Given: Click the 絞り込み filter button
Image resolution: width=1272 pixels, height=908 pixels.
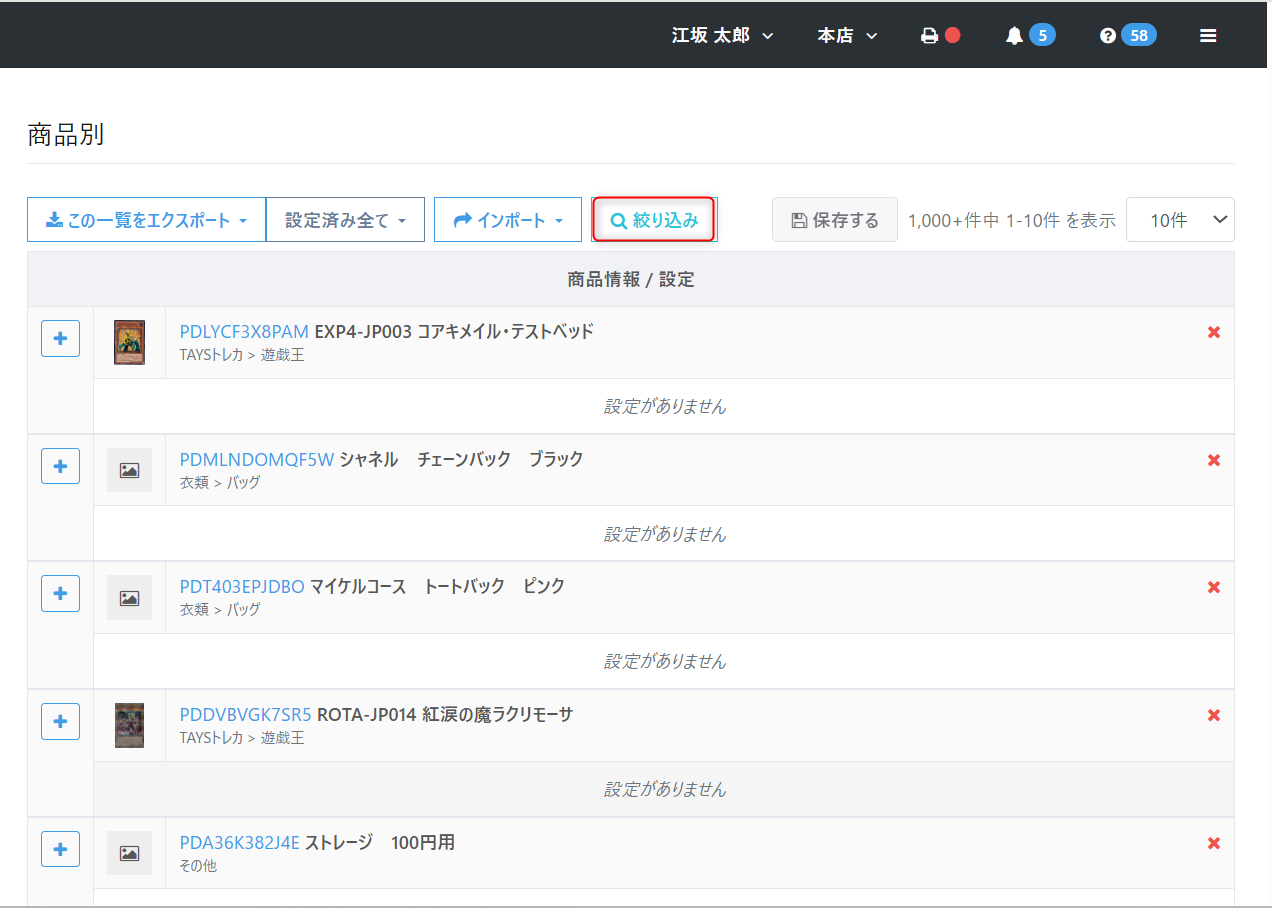Looking at the screenshot, I should [x=654, y=220].
